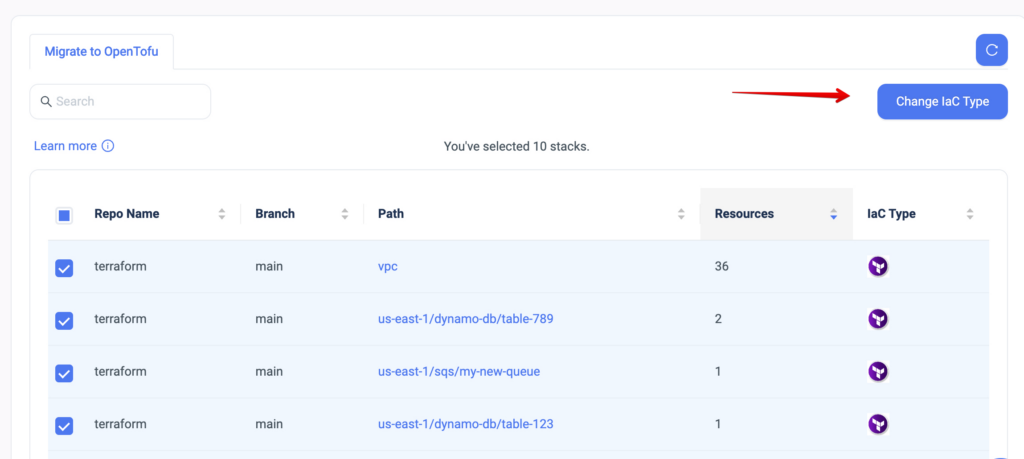The width and height of the screenshot is (1024, 459).
Task: Click the Terraform icon in the my-new-queue row
Action: point(878,372)
